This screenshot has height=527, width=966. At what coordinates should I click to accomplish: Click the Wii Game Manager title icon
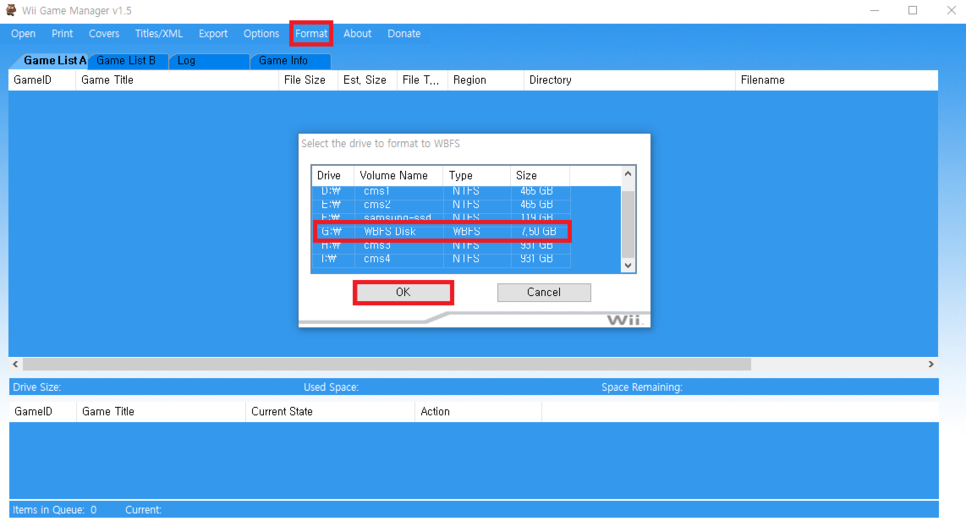(x=11, y=10)
